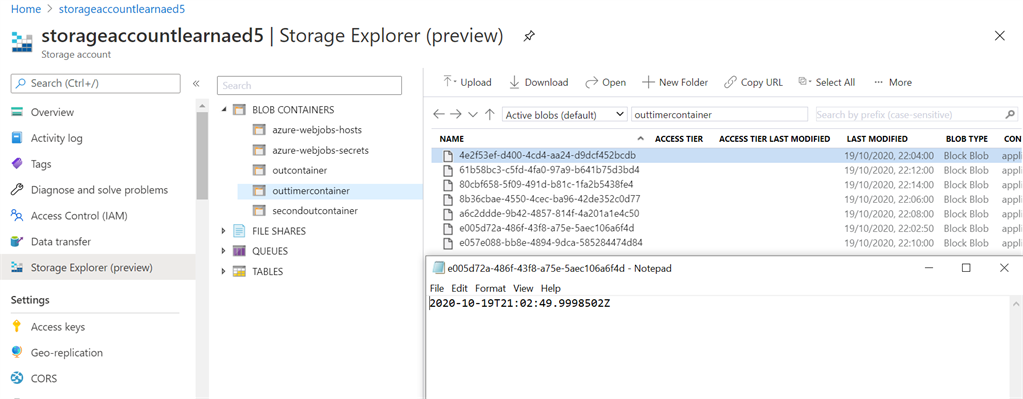1023x399 pixels.
Task: Sort by ACCESS TIER column header
Action: coord(679,139)
